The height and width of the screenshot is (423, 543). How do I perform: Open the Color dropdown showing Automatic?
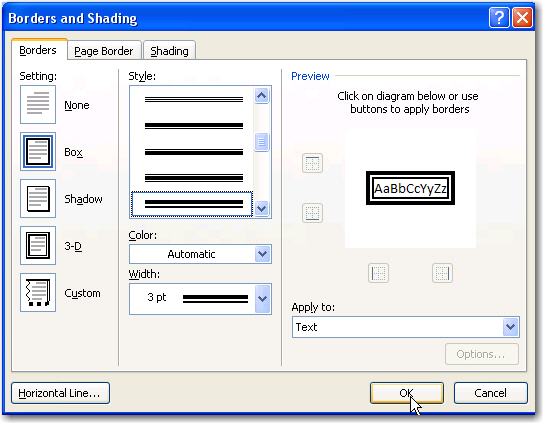coord(200,254)
